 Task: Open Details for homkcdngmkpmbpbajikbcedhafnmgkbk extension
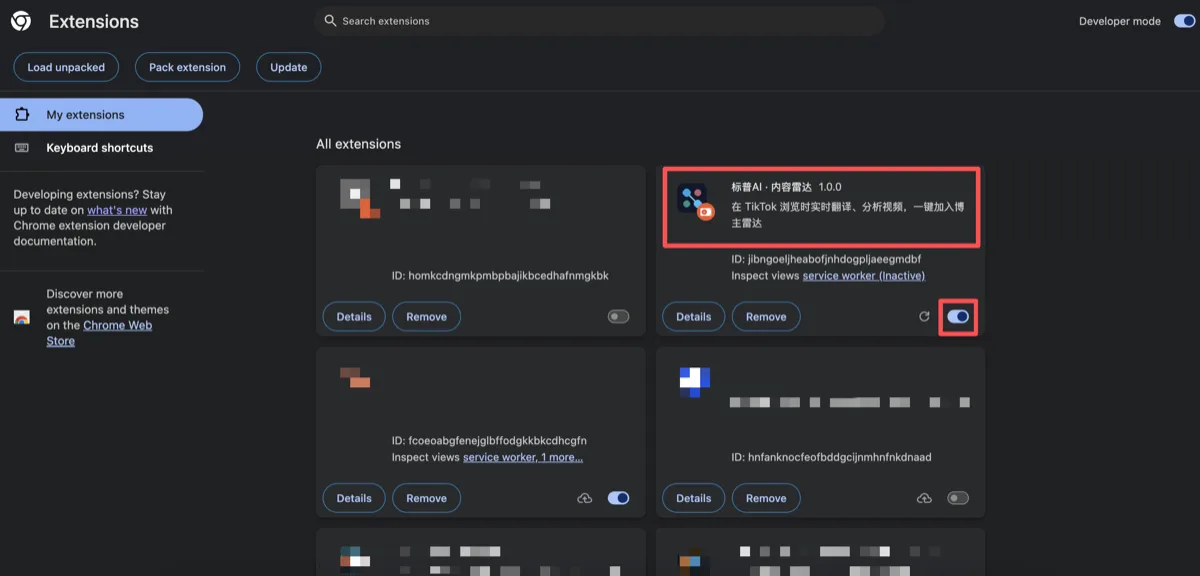click(x=354, y=317)
